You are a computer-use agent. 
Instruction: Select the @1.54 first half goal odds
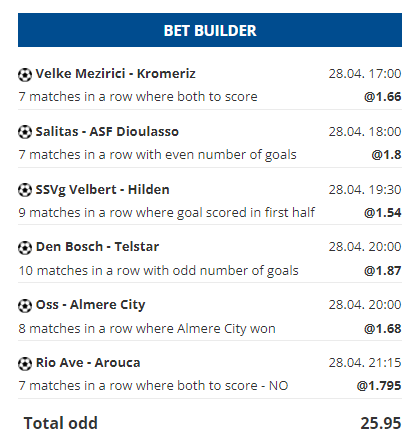click(383, 213)
